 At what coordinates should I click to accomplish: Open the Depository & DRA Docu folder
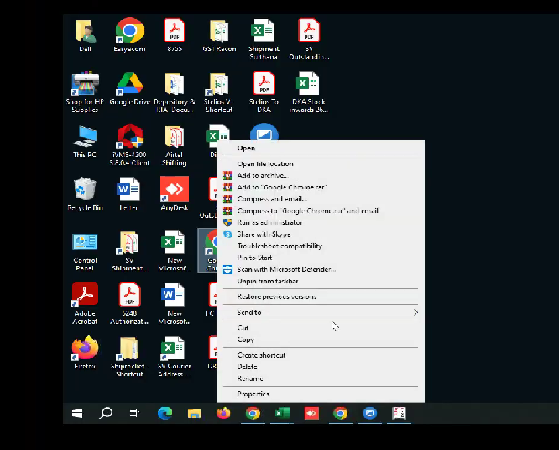[174, 92]
